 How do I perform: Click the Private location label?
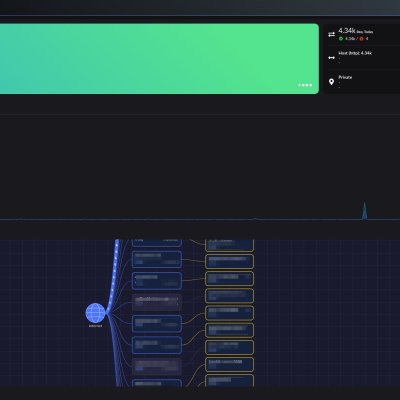pyautogui.click(x=345, y=77)
